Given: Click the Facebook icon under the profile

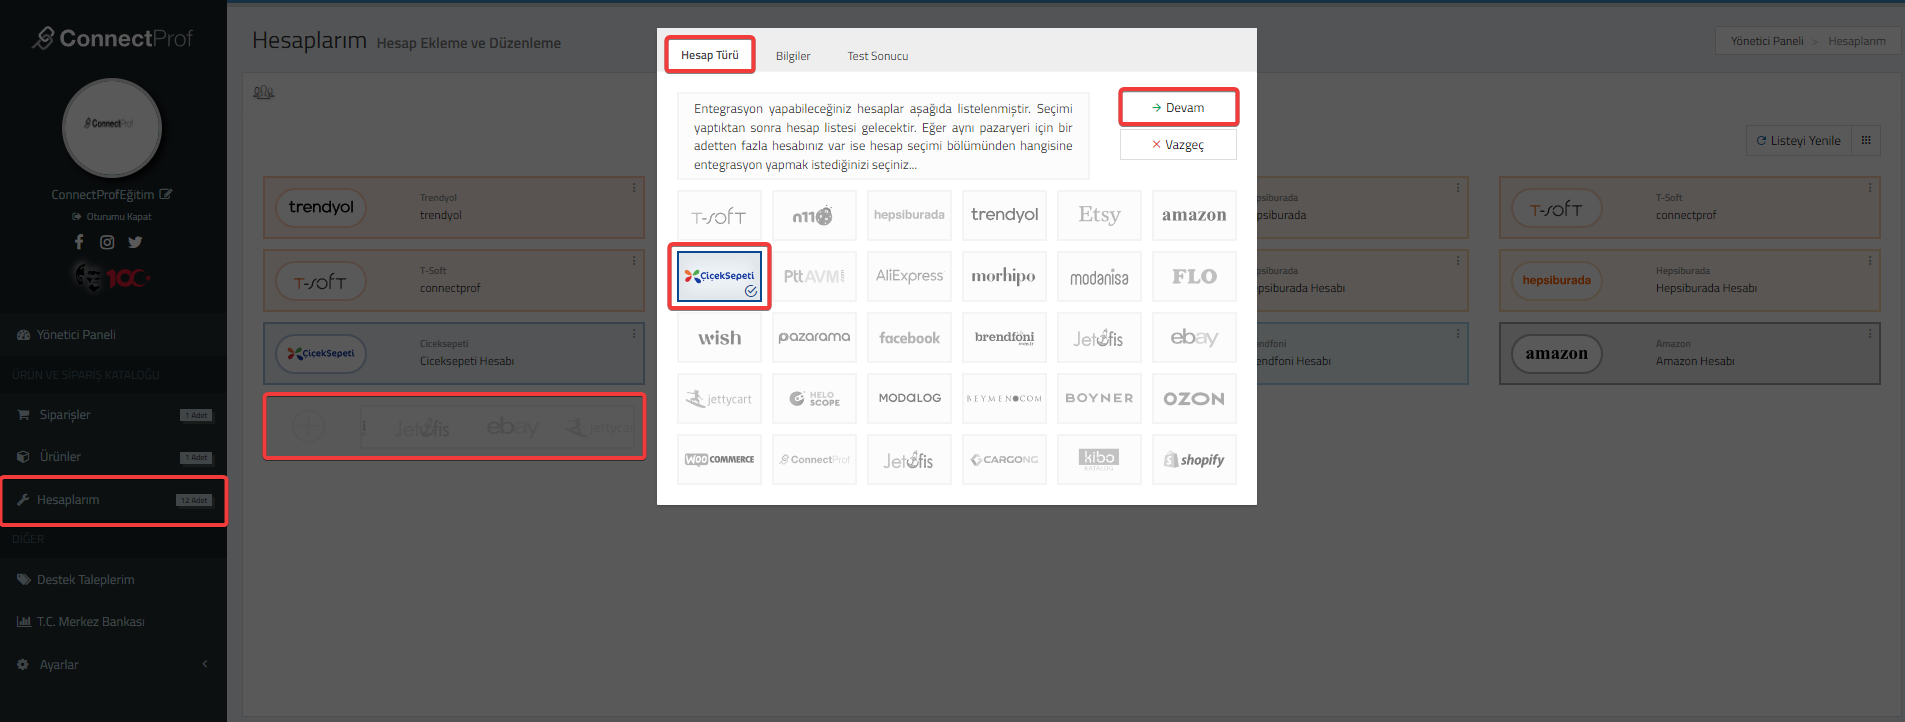Looking at the screenshot, I should point(79,242).
